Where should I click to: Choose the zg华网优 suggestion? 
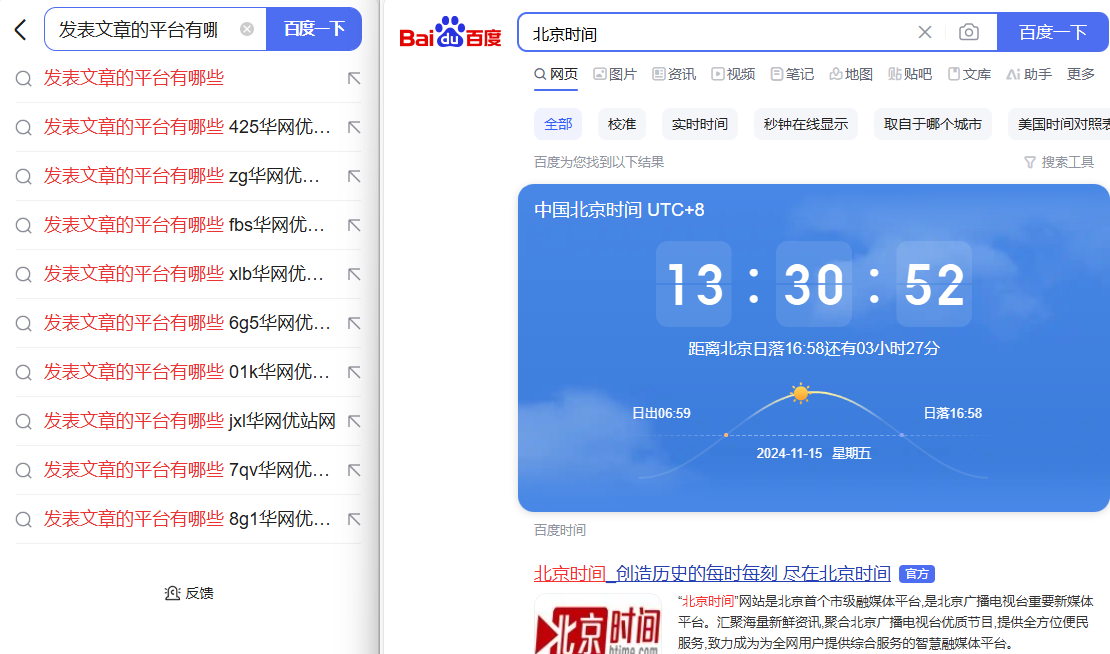click(x=182, y=176)
